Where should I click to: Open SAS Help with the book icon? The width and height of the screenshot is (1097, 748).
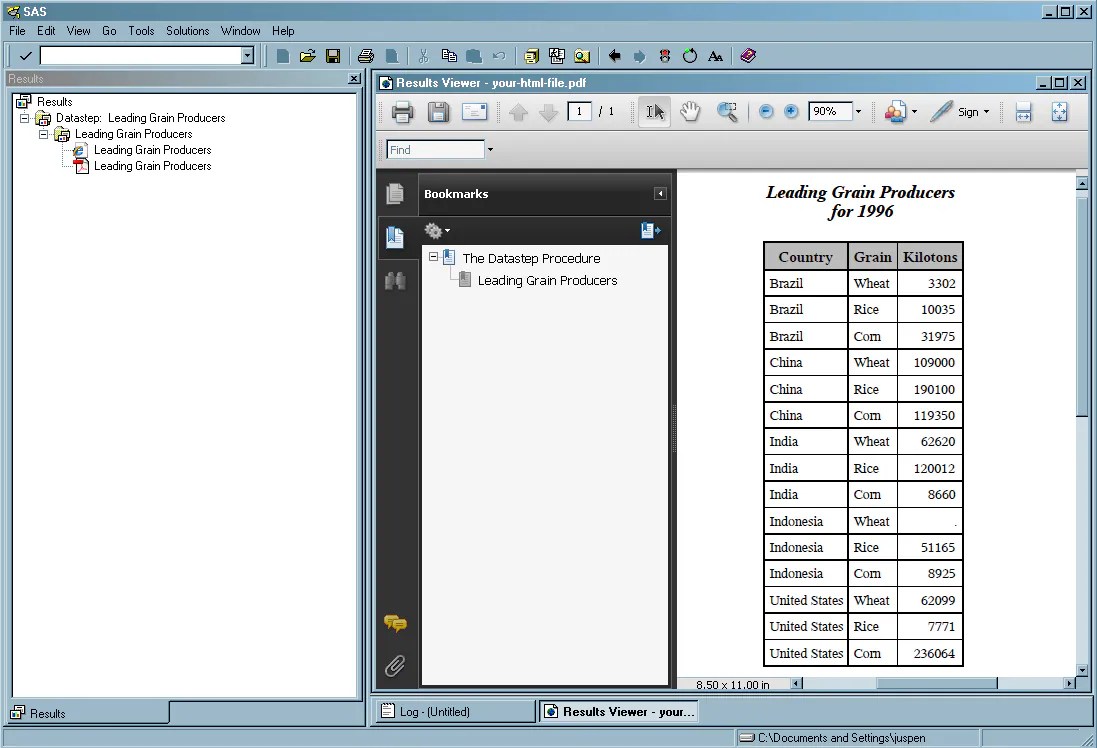(748, 57)
